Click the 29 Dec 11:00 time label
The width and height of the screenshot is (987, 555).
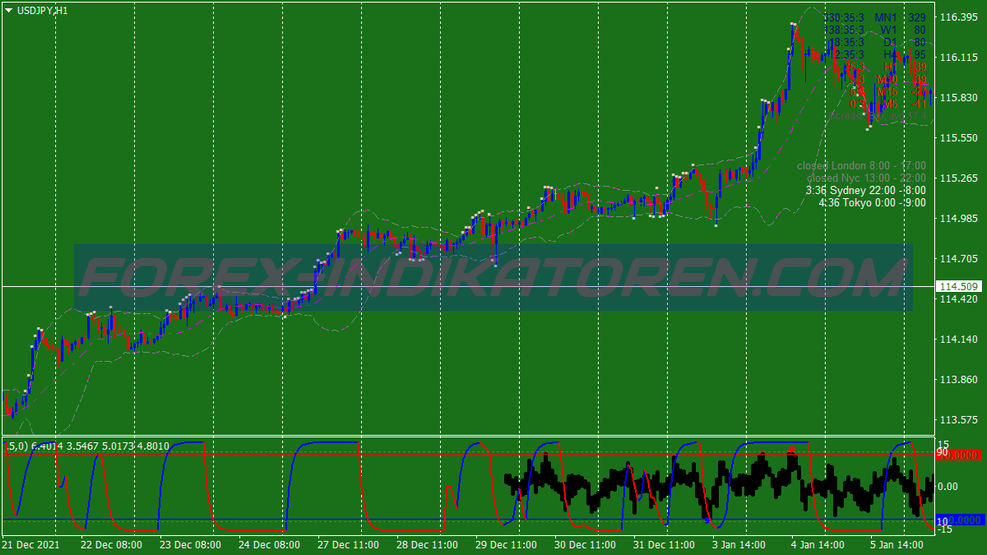coord(506,545)
